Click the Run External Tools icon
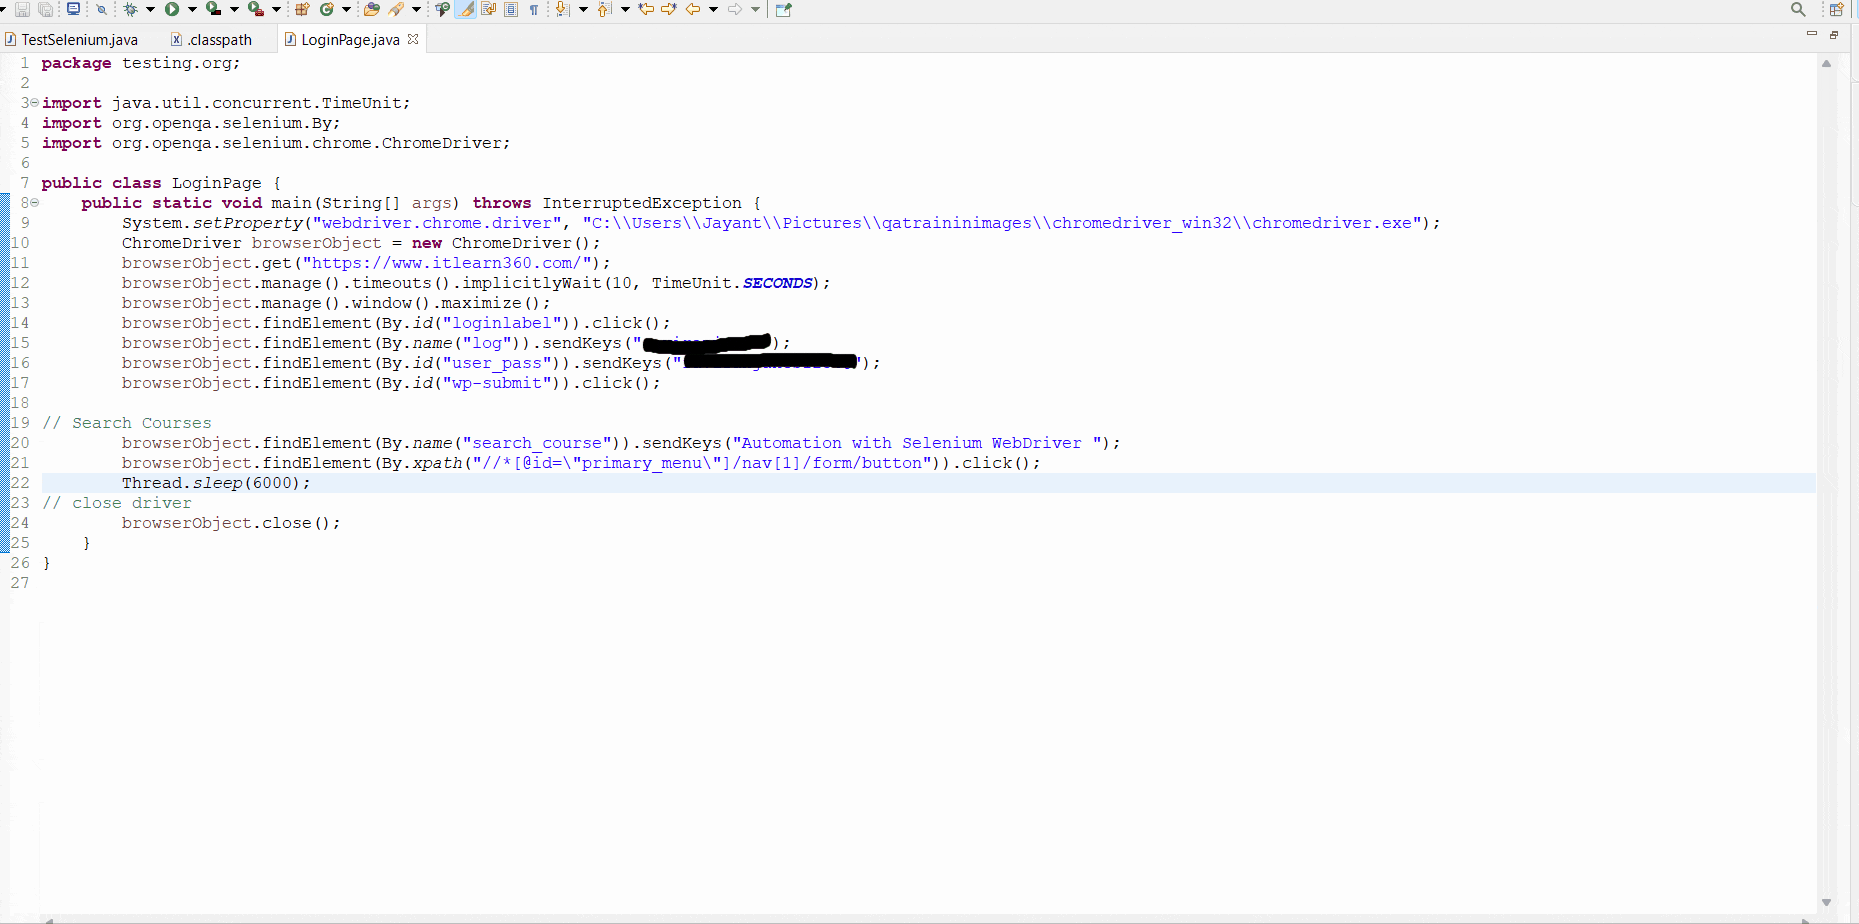1859x924 pixels. click(x=256, y=9)
